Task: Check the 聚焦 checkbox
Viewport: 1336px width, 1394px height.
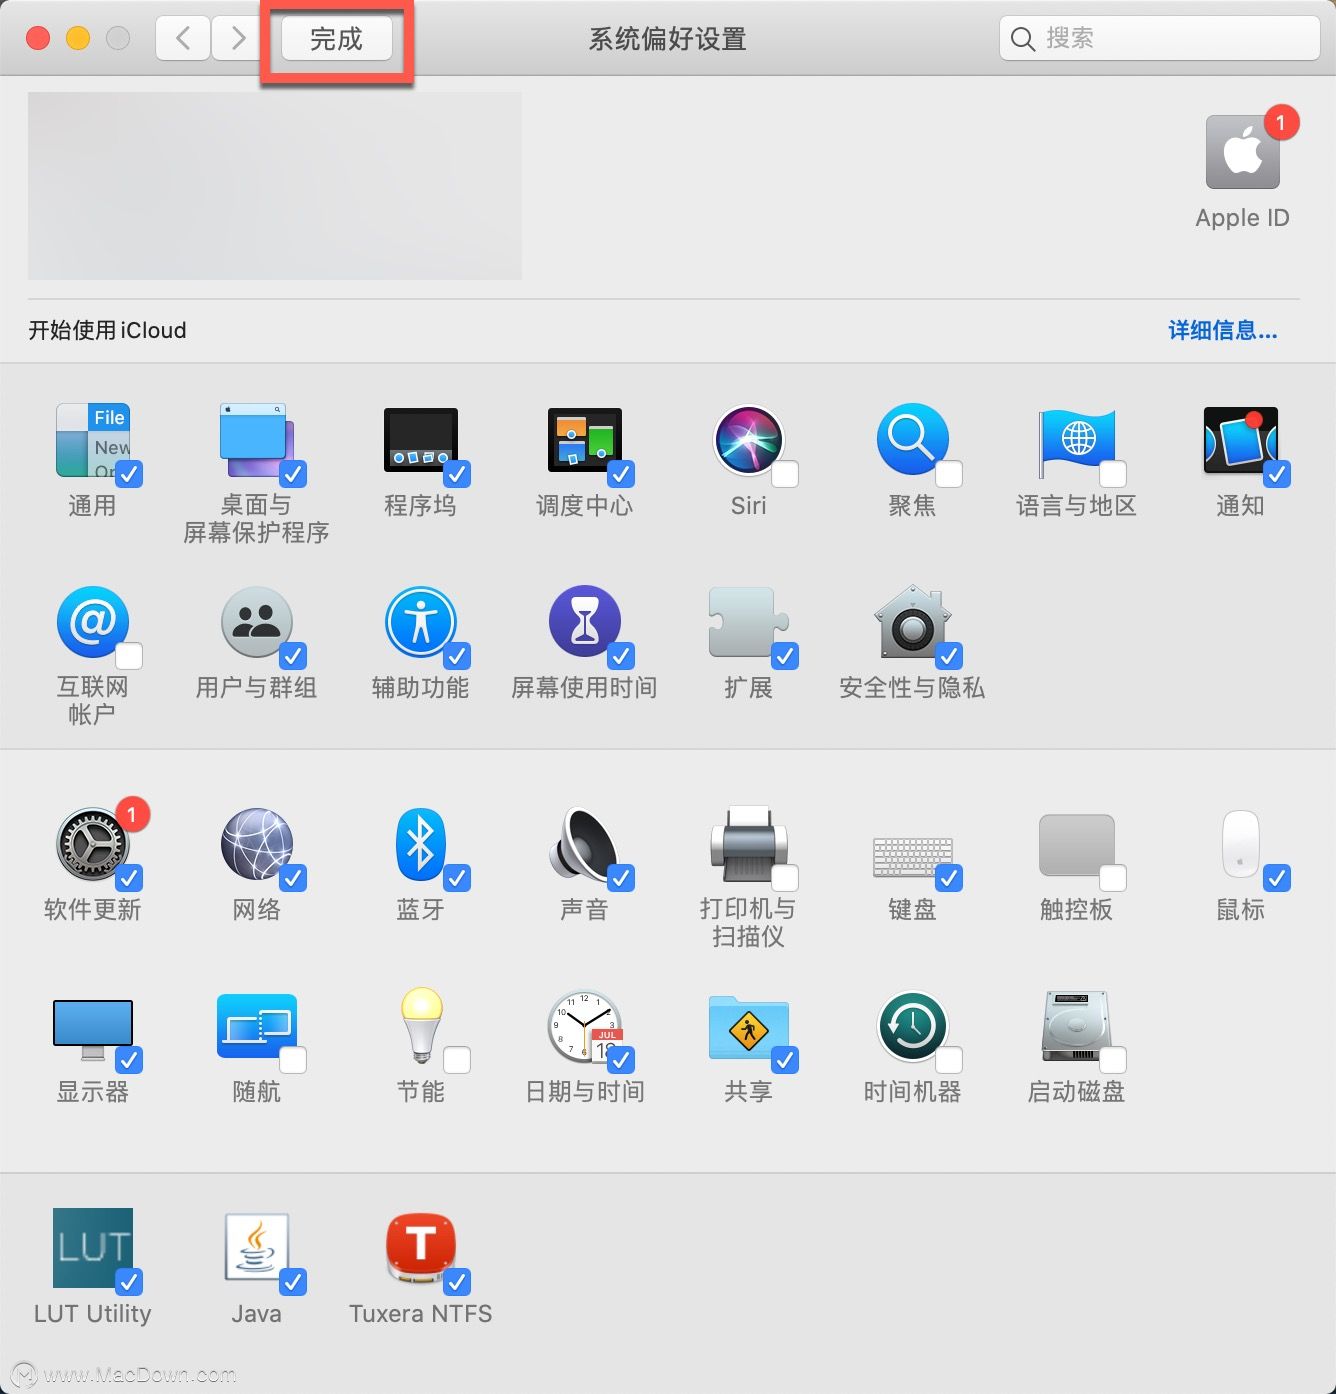Action: 950,474
